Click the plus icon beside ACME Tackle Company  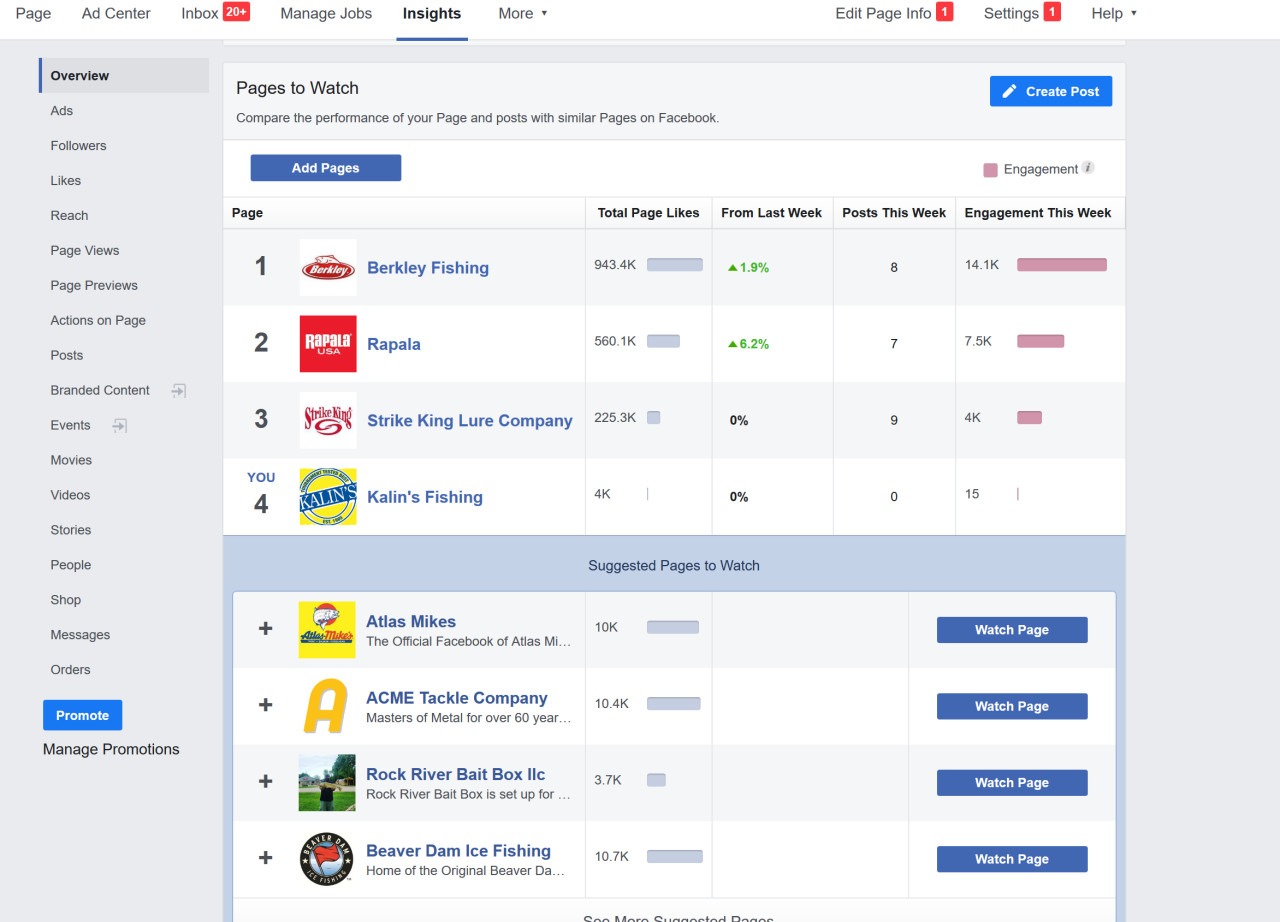coord(265,705)
